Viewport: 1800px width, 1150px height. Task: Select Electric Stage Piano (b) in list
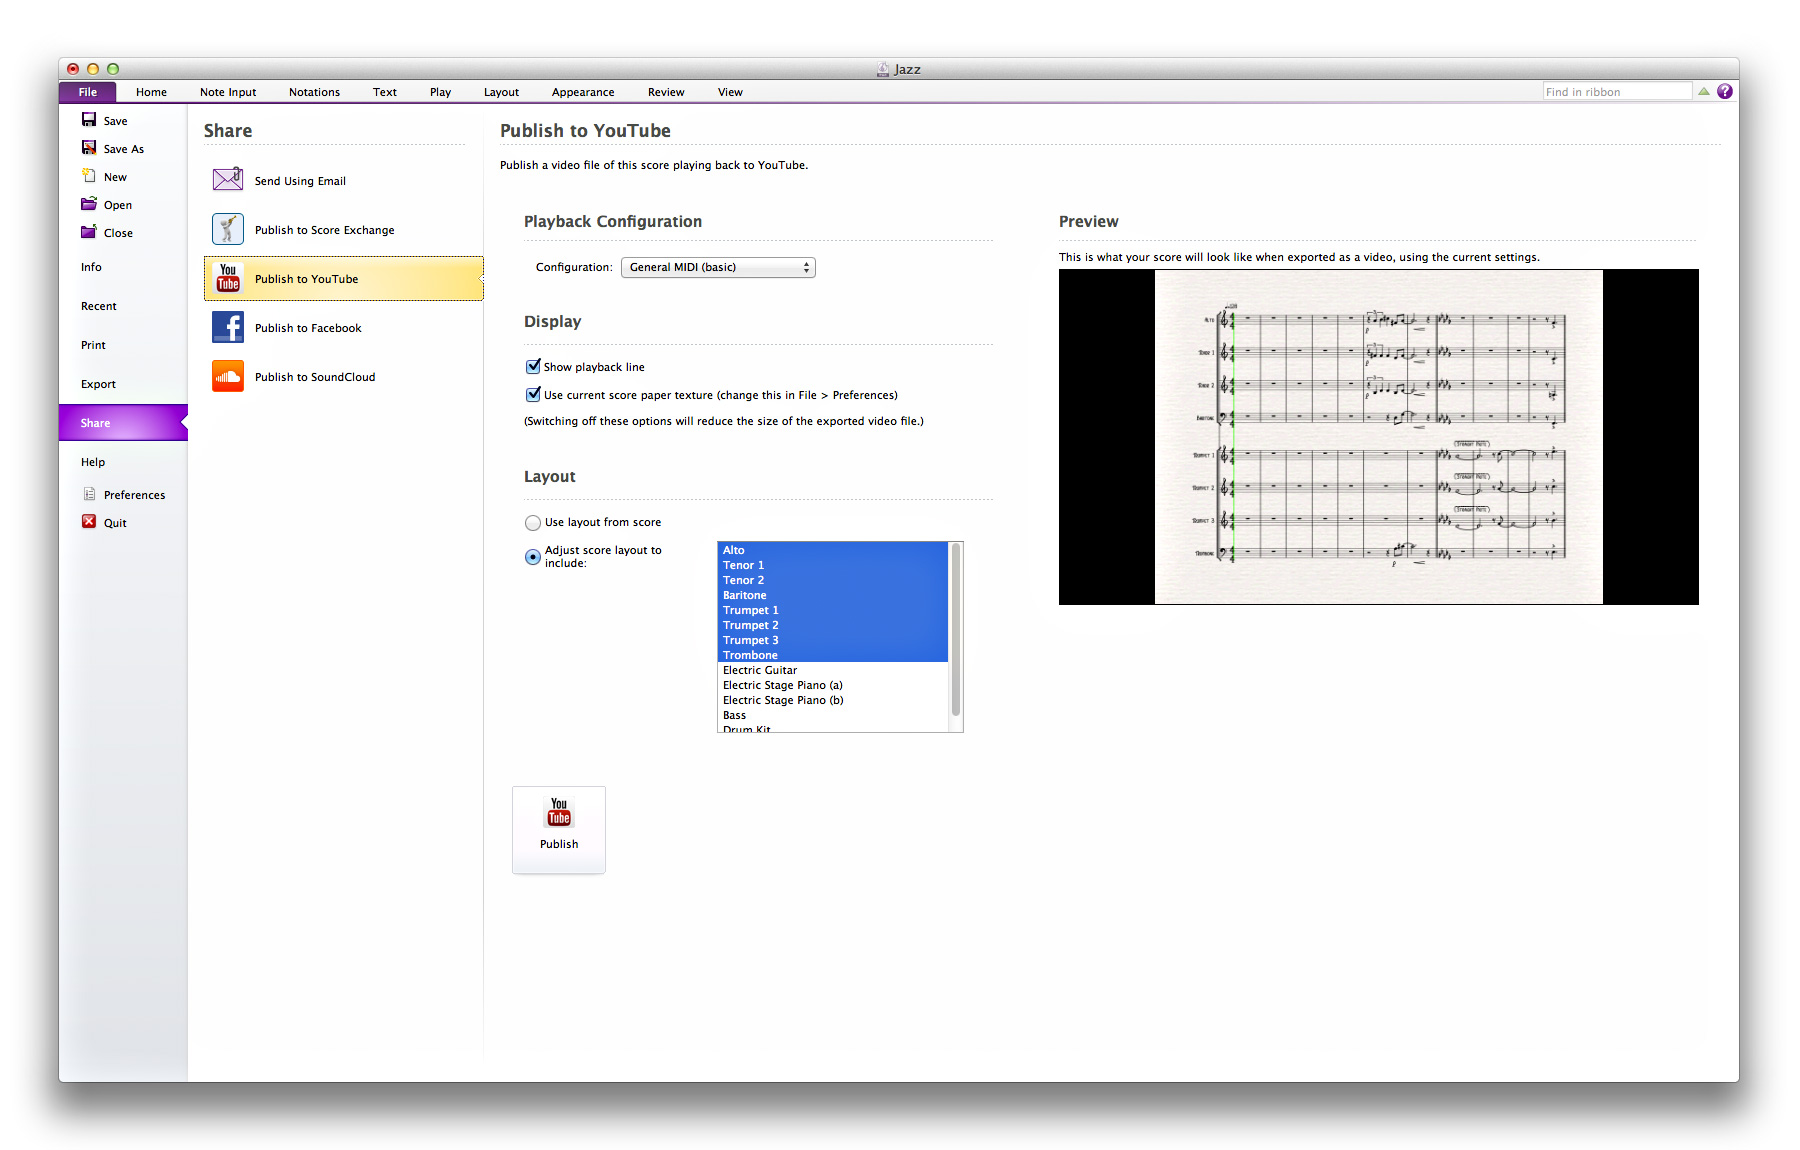833,700
